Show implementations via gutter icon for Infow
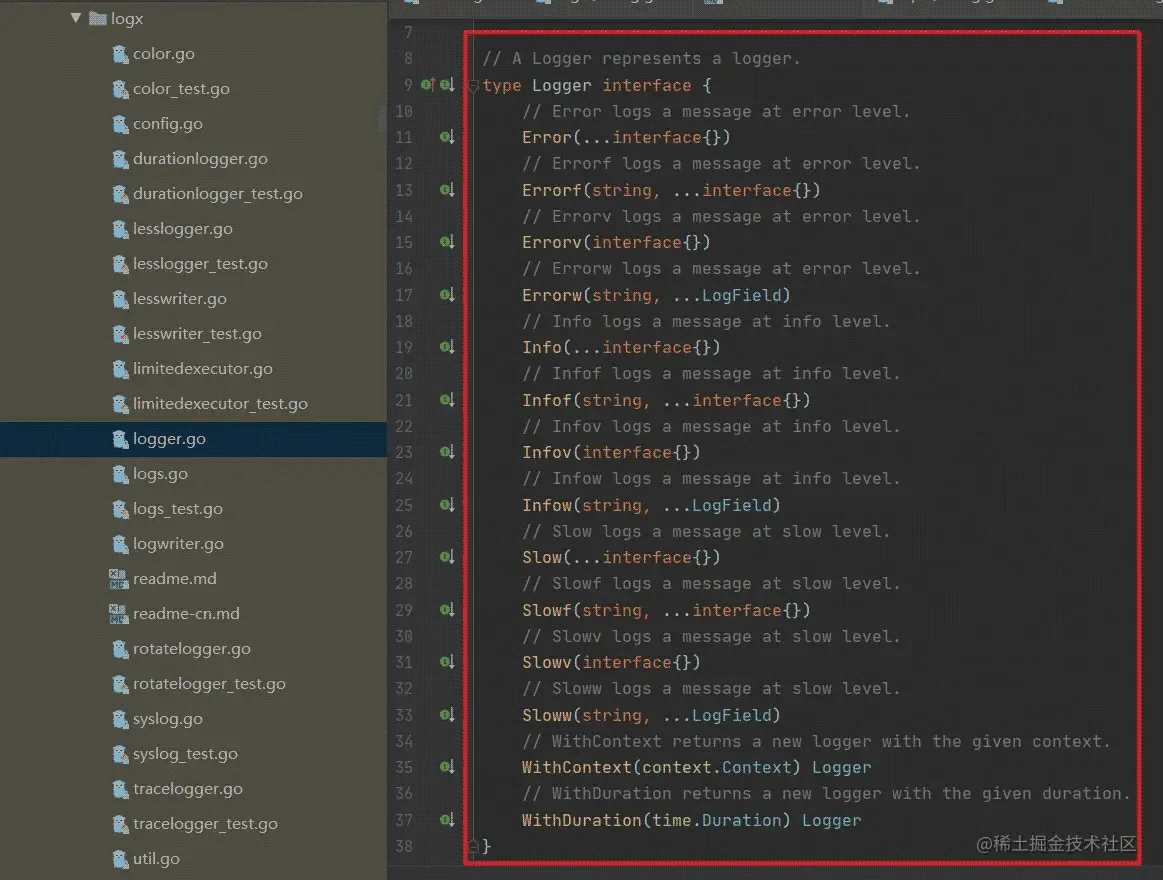 [x=447, y=505]
